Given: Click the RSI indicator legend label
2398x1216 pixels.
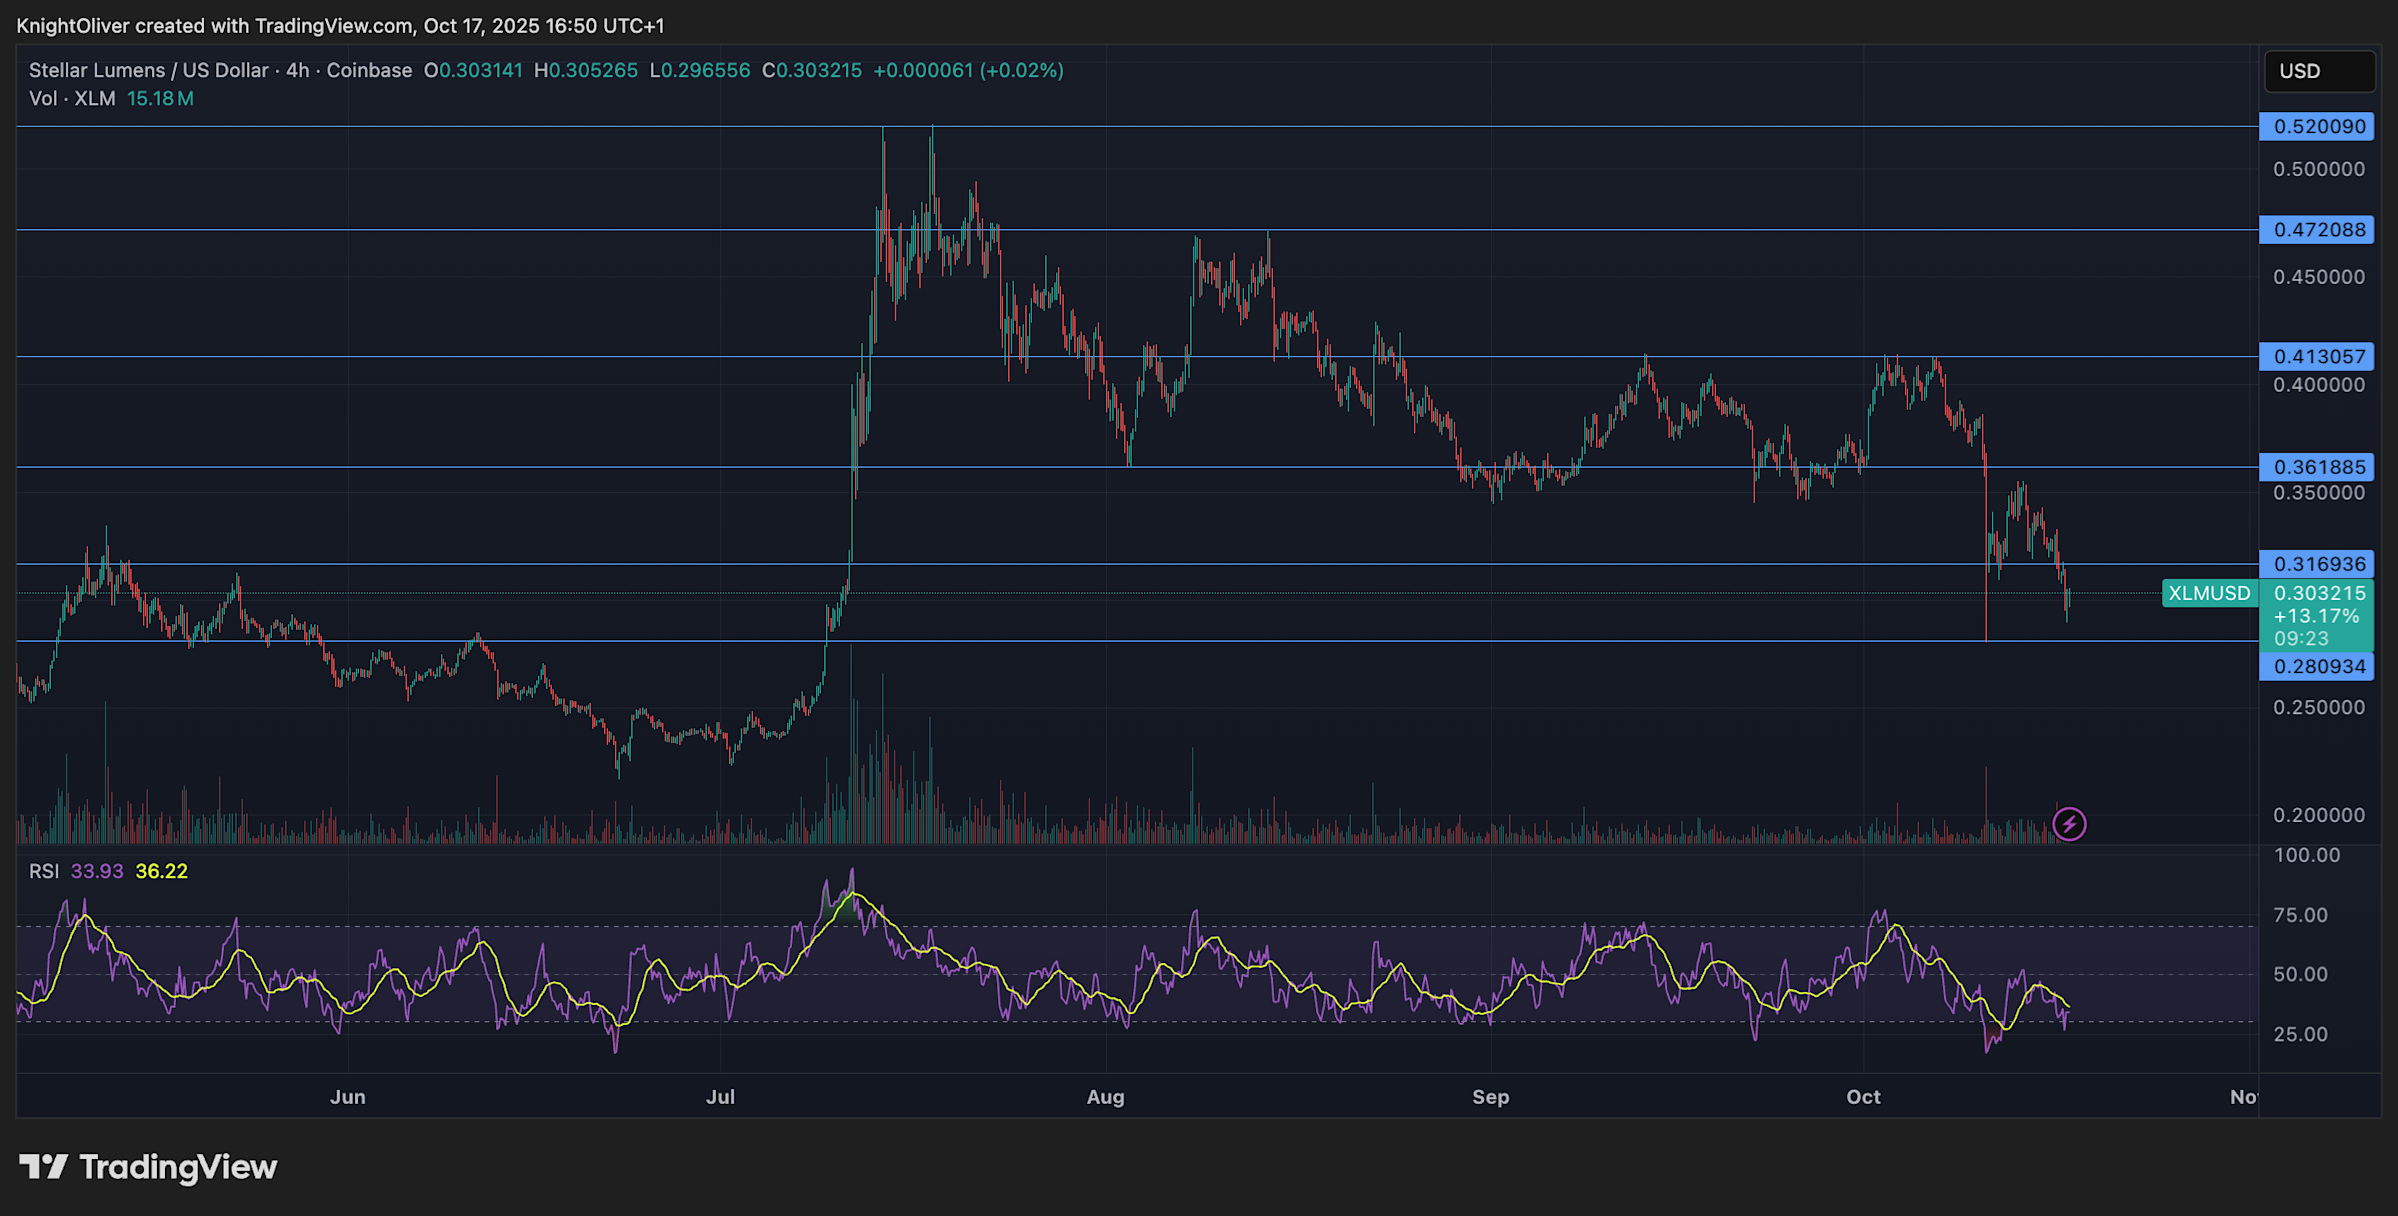Looking at the screenshot, I should click(44, 871).
